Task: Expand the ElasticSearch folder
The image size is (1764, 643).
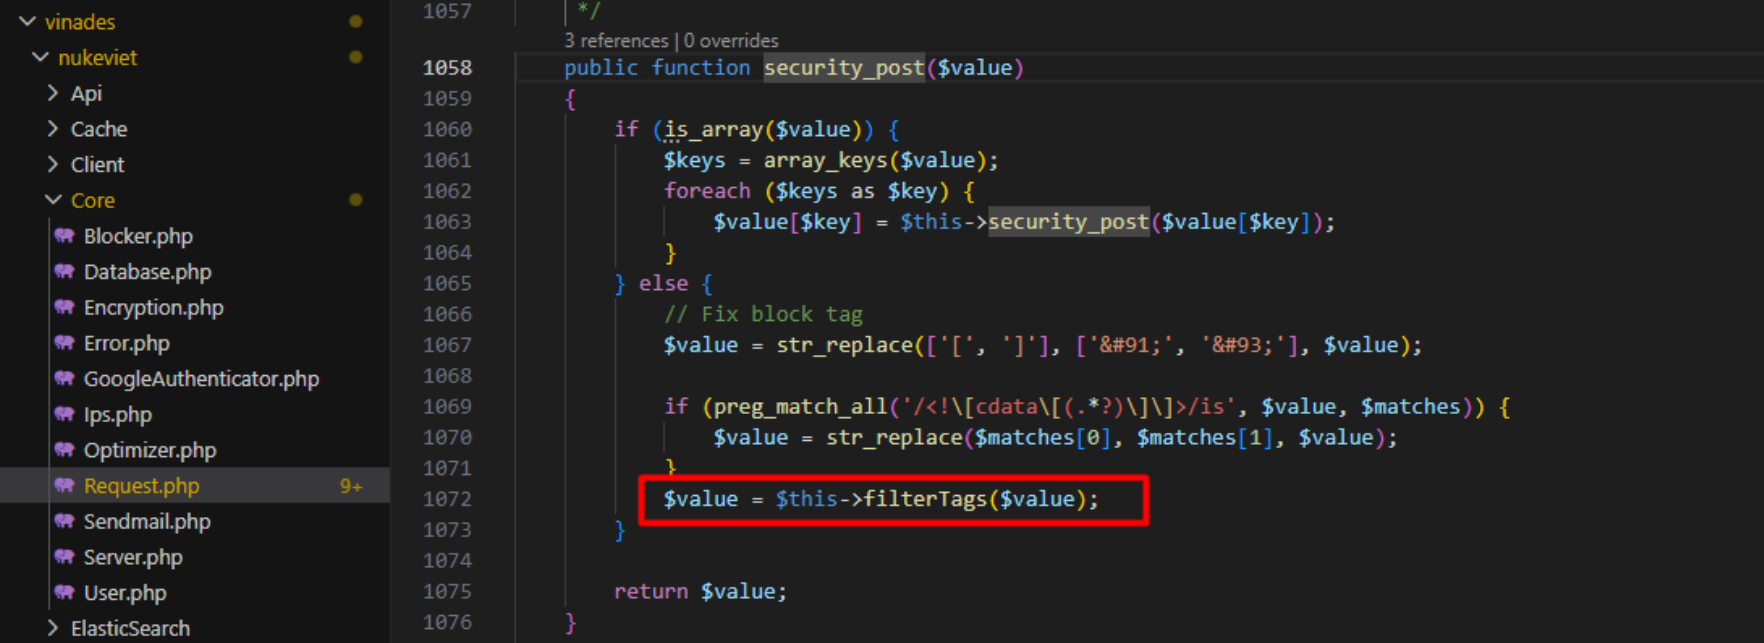Action: pos(53,628)
